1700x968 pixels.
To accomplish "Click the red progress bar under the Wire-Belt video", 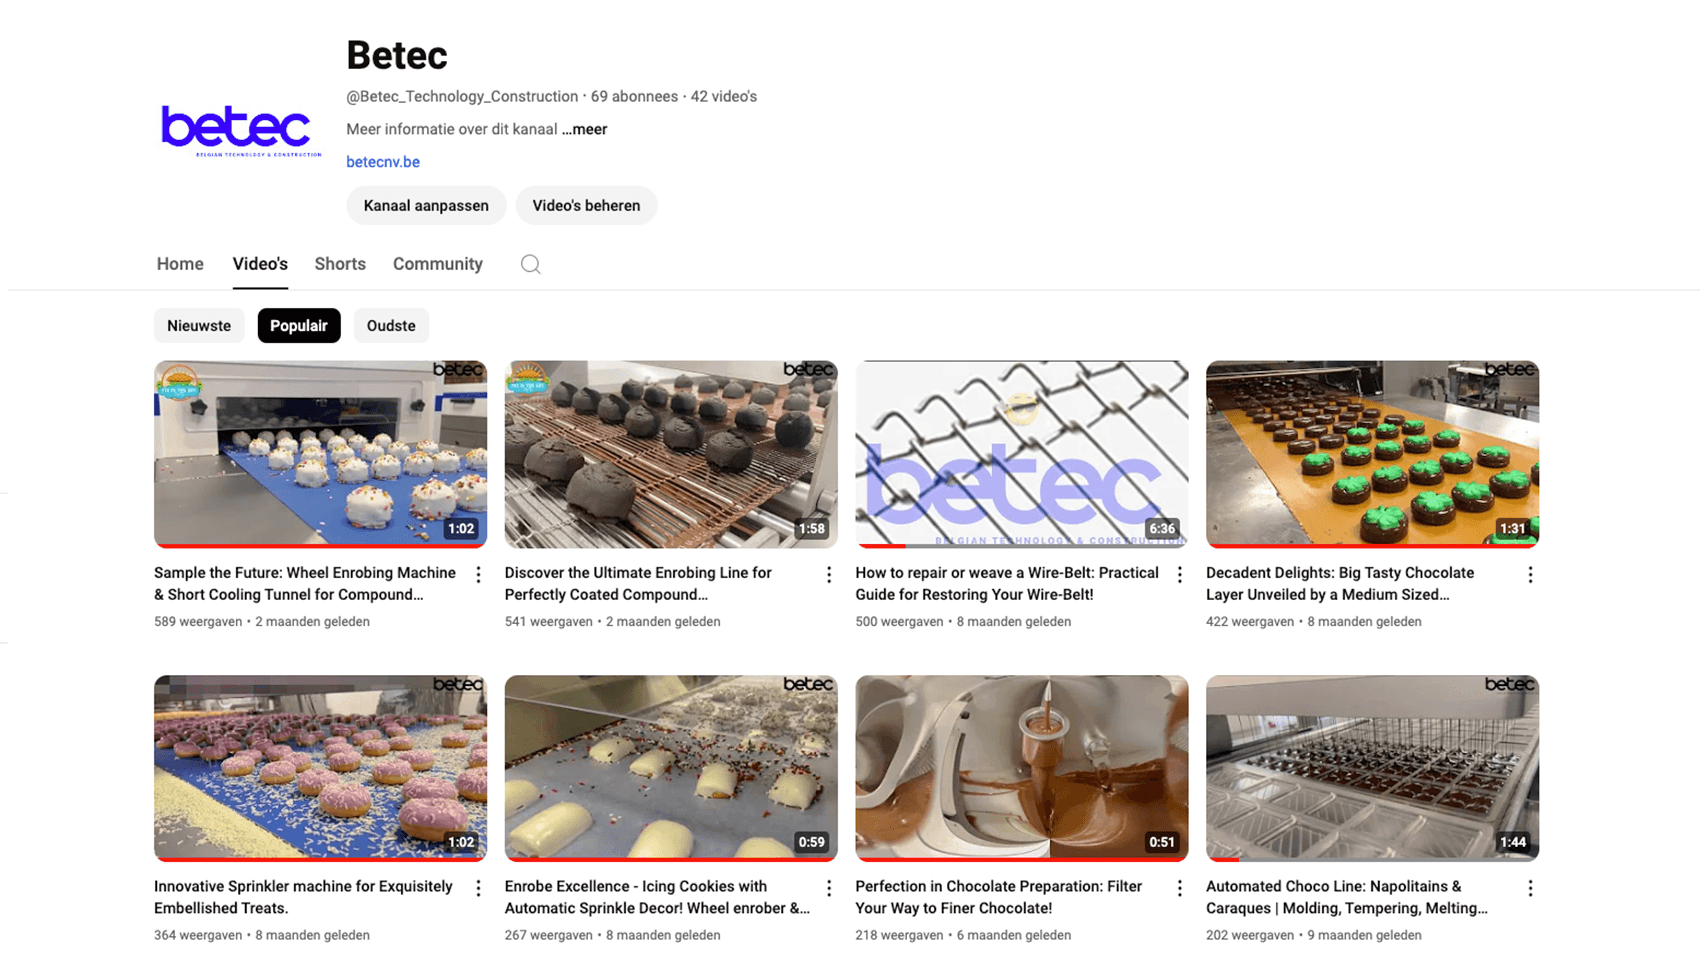I will 880,546.
